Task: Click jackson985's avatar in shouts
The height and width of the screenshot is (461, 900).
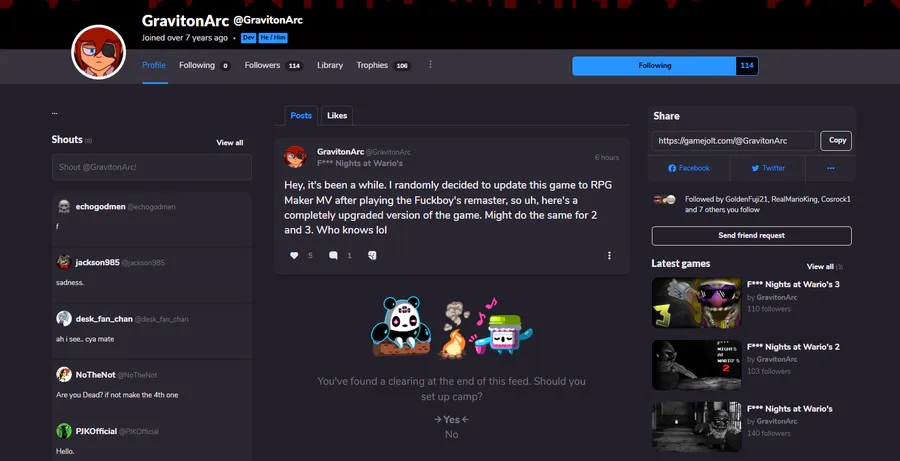Action: click(x=64, y=262)
